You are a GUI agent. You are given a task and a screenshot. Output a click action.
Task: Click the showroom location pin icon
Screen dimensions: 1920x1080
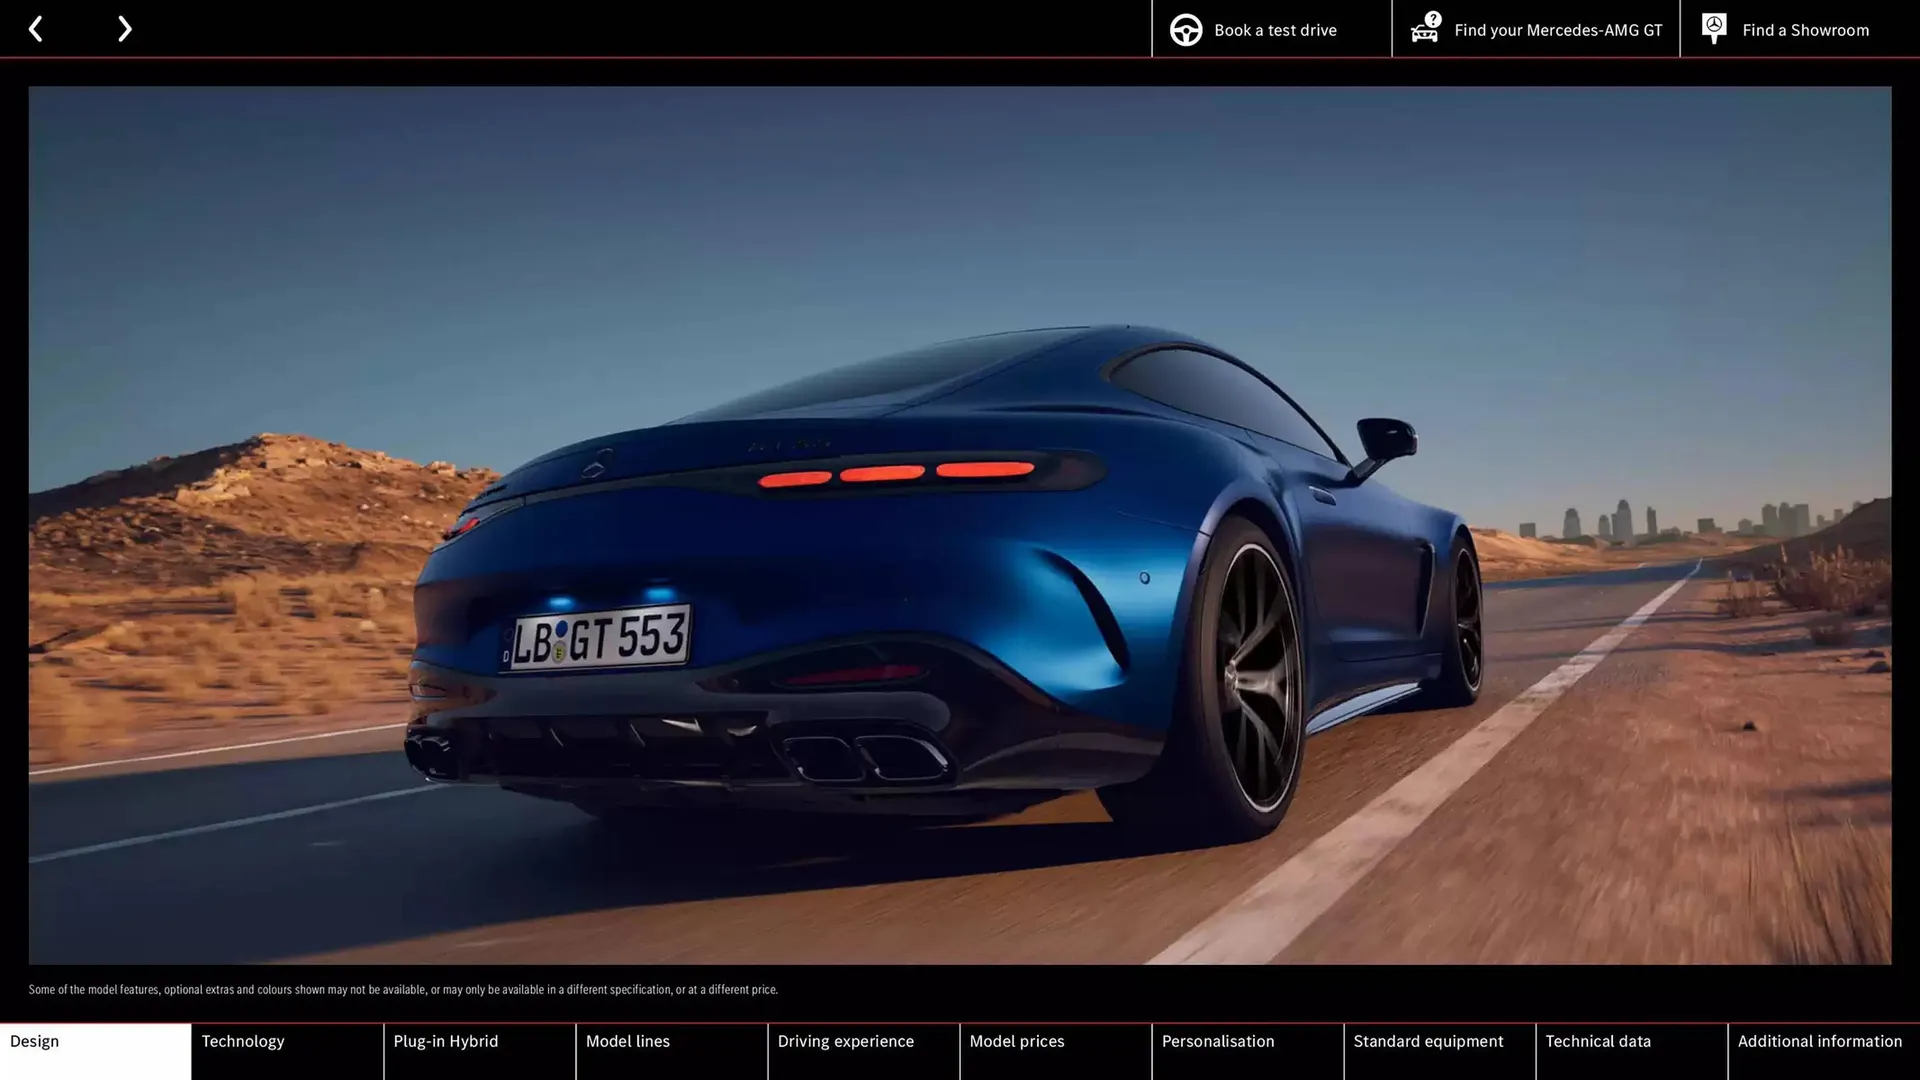pos(1714,28)
